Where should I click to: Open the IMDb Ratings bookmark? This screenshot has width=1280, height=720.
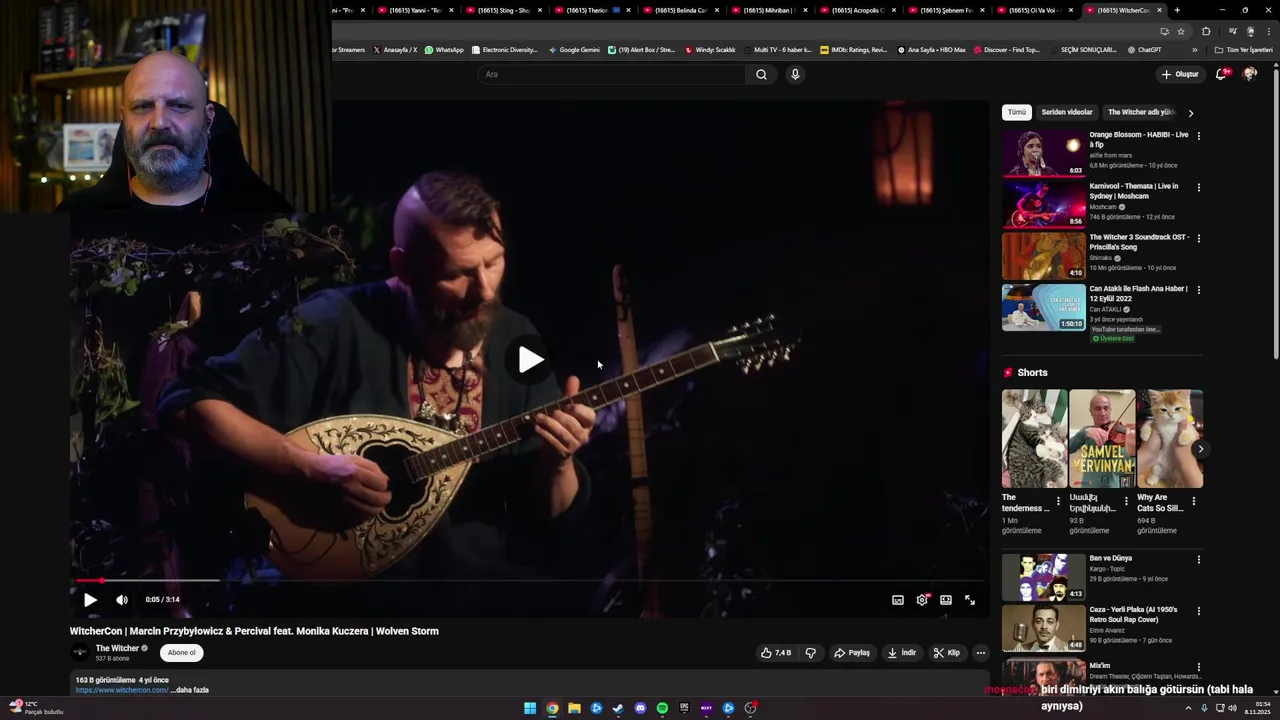point(853,50)
